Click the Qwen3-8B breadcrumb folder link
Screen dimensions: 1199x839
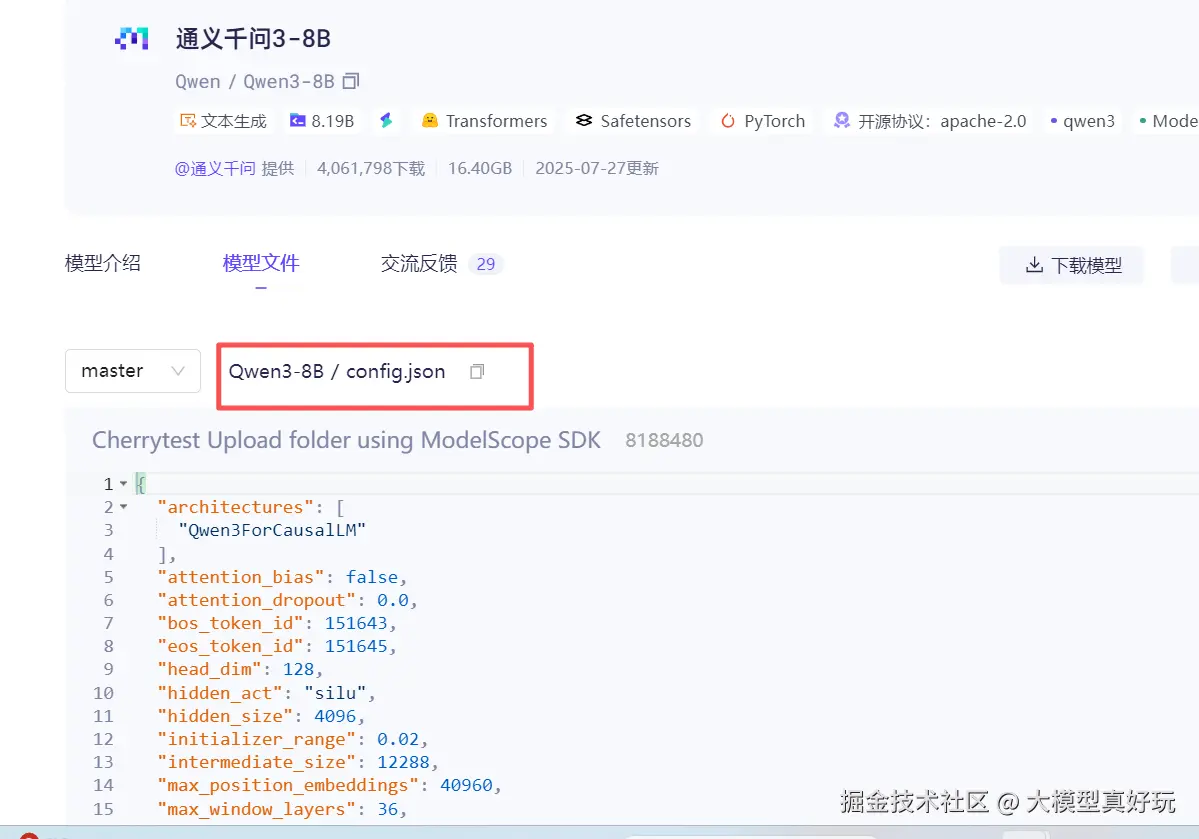(276, 371)
